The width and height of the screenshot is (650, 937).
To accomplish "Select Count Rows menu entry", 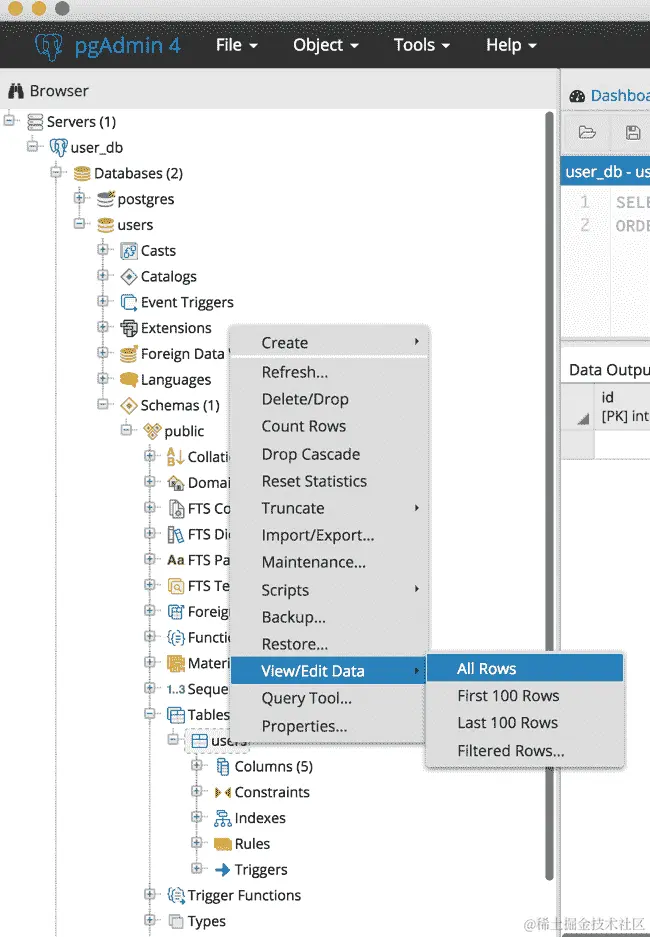I will [x=329, y=427].
